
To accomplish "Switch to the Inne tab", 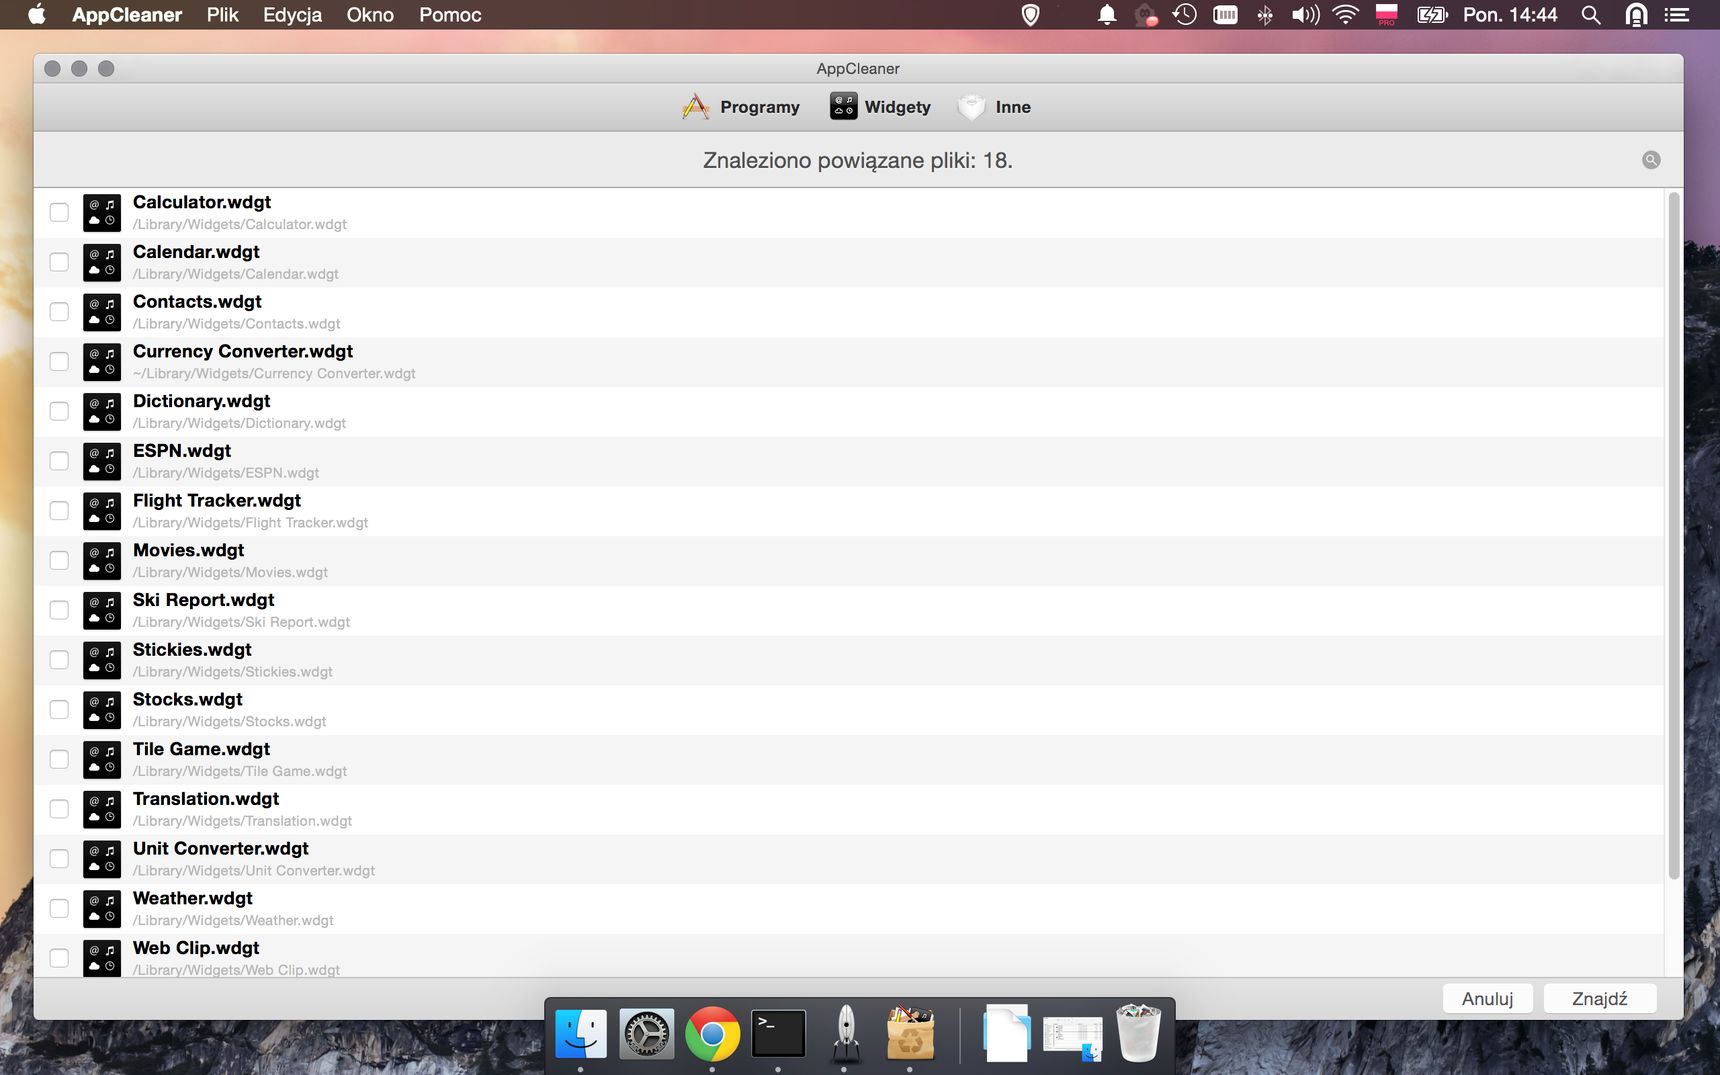I will pos(994,107).
